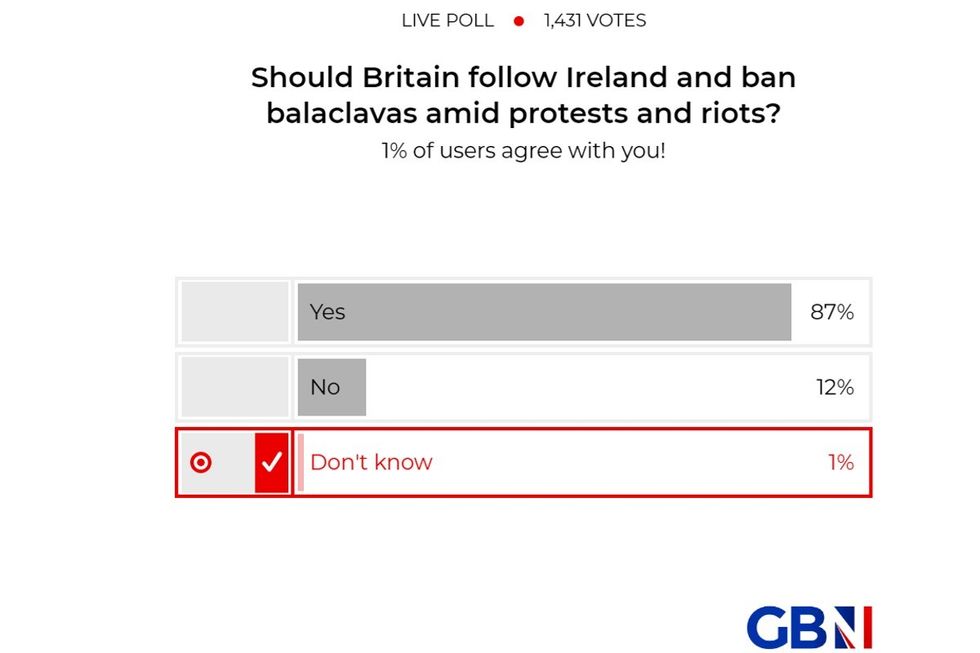Click the 1,431 VOTES count

pyautogui.click(x=595, y=21)
